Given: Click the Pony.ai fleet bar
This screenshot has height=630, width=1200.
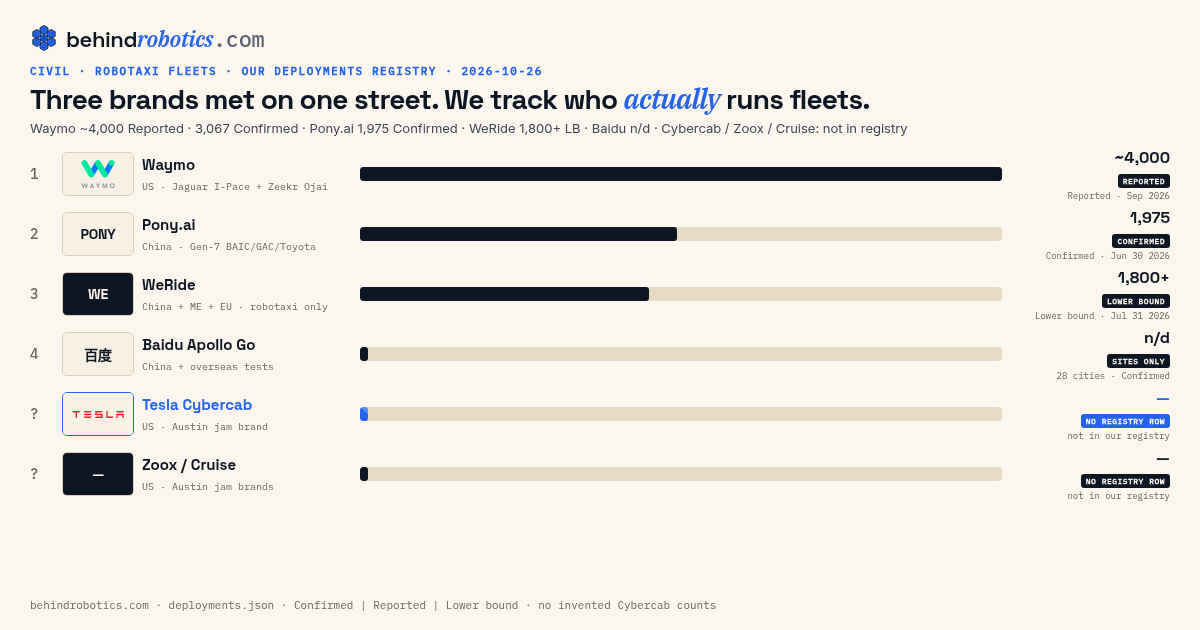Looking at the screenshot, I should [x=681, y=234].
